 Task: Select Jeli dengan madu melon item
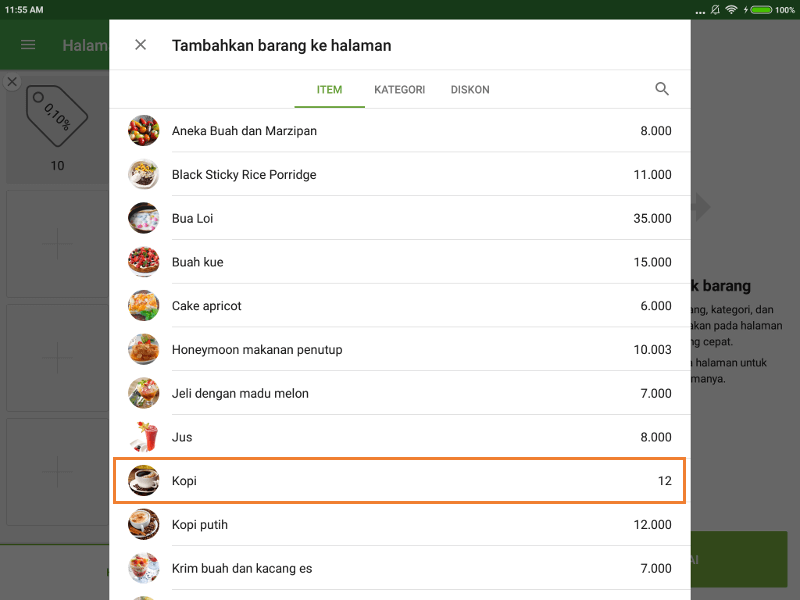pyautogui.click(x=400, y=393)
